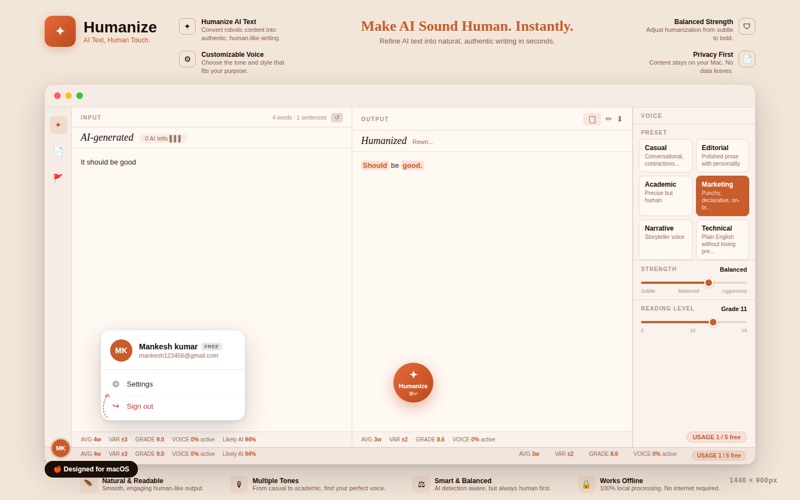This screenshot has width=800, height=500.
Task: Click the 'AI-generated' input heading
Action: (107, 137)
